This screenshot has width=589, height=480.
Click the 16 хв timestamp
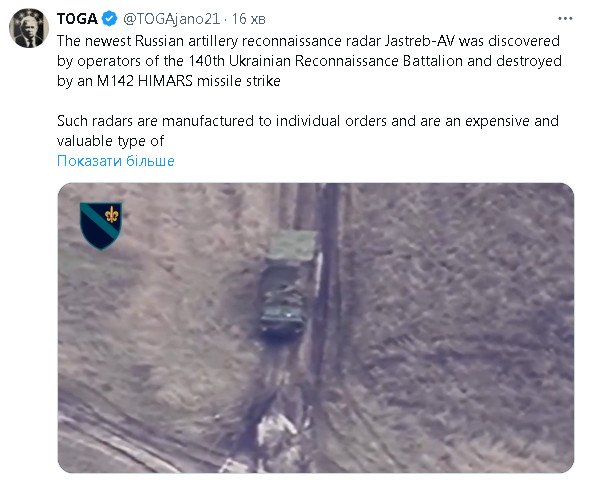point(249,19)
